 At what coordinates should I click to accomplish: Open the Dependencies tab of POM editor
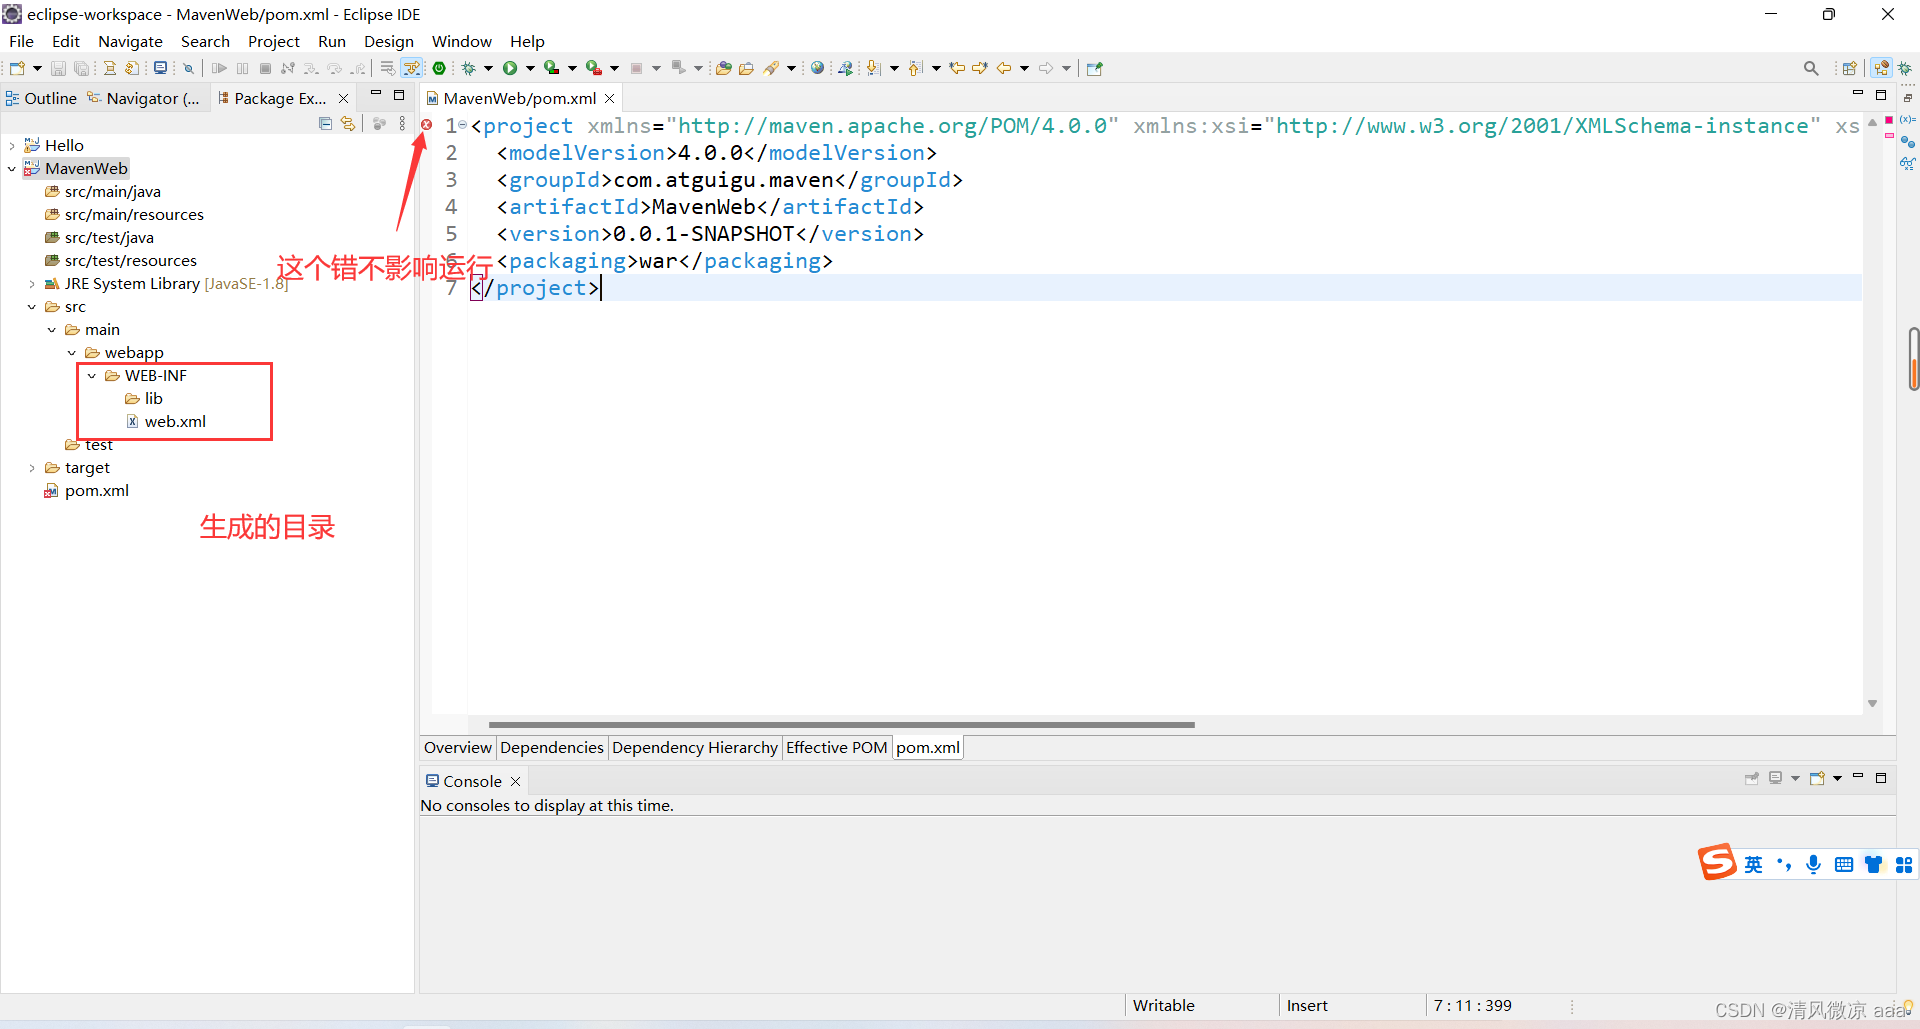tap(552, 747)
